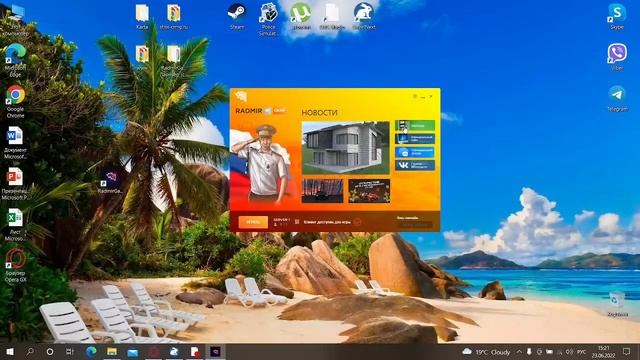Open the white file shortcut beside uTorrent
This screenshot has width=640, height=360.
click(332, 16)
